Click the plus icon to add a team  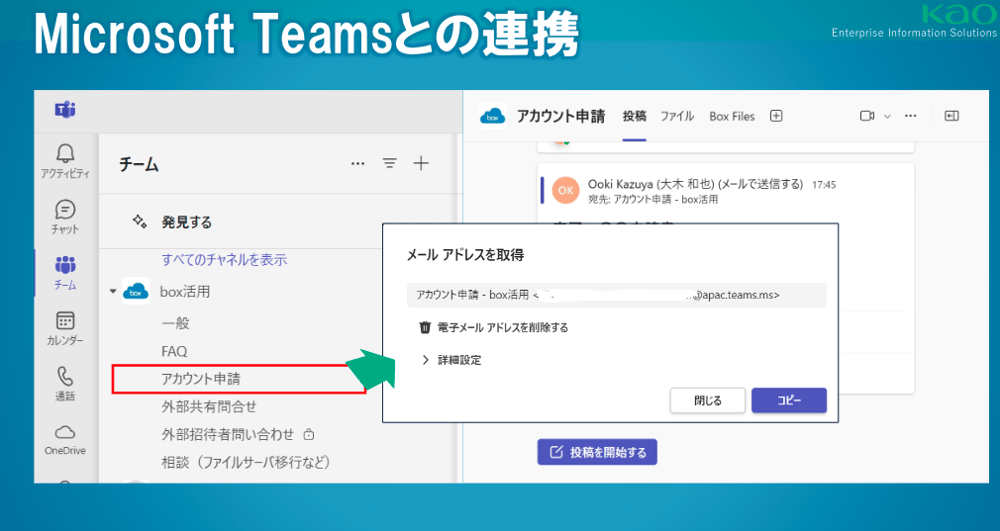pos(421,164)
